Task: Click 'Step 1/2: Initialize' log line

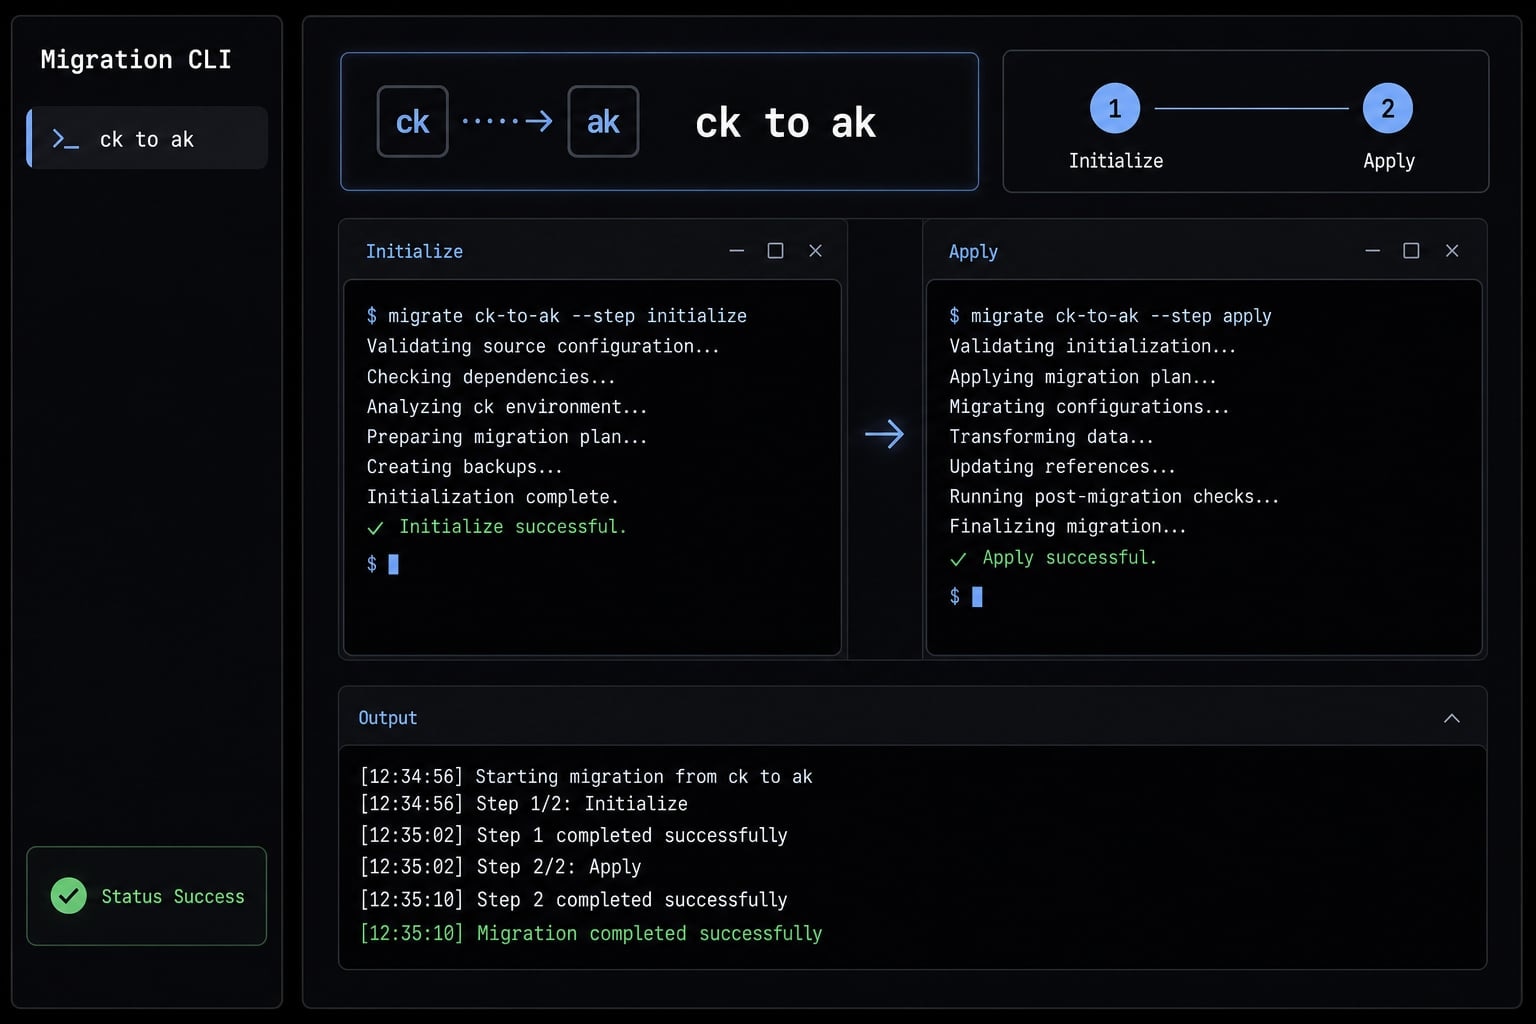Action: point(524,804)
